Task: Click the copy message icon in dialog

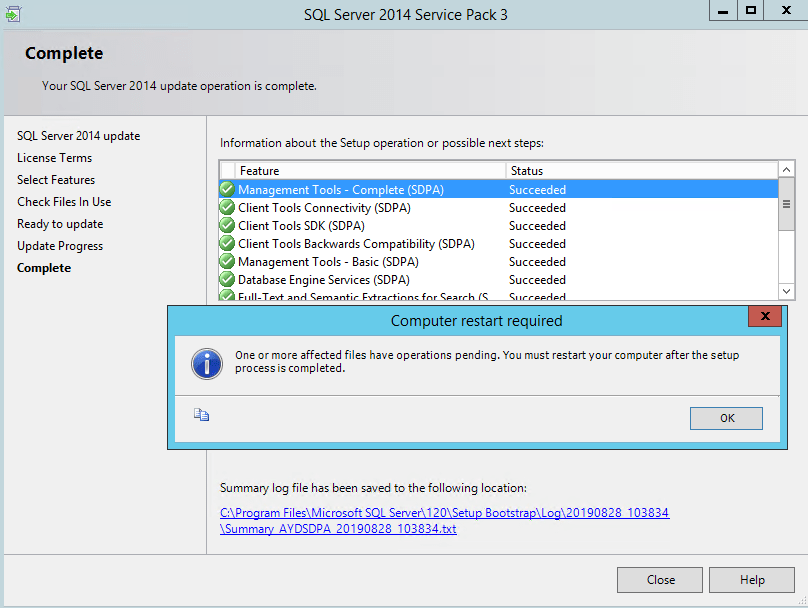Action: (x=201, y=415)
